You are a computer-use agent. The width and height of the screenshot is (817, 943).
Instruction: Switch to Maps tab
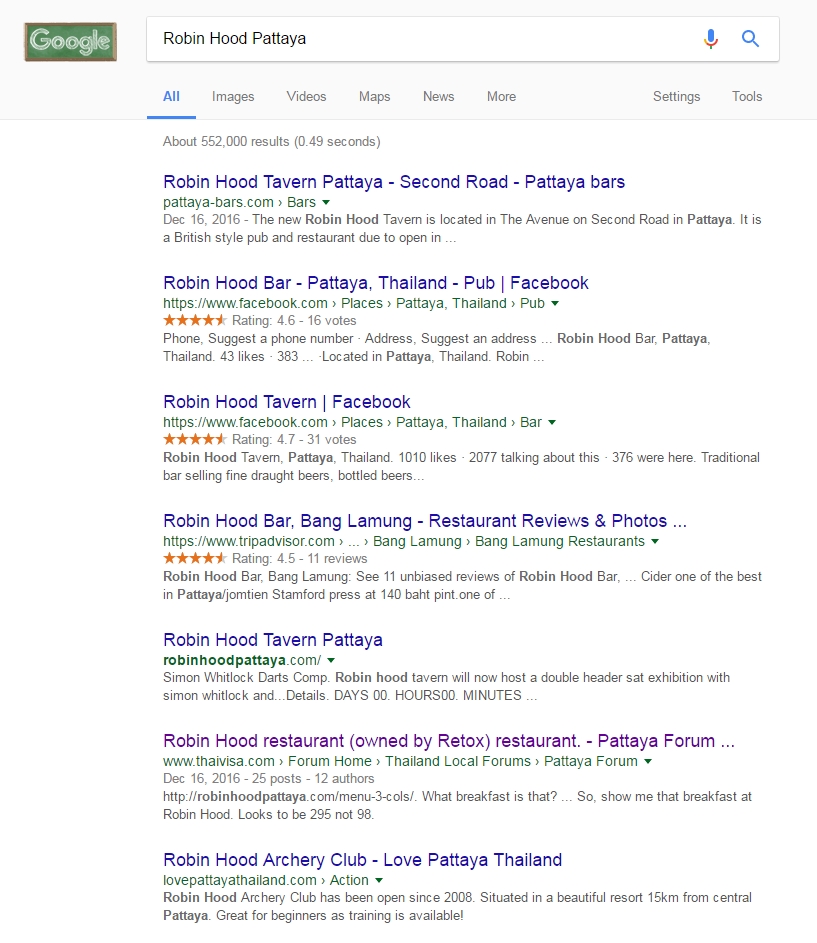[x=374, y=97]
